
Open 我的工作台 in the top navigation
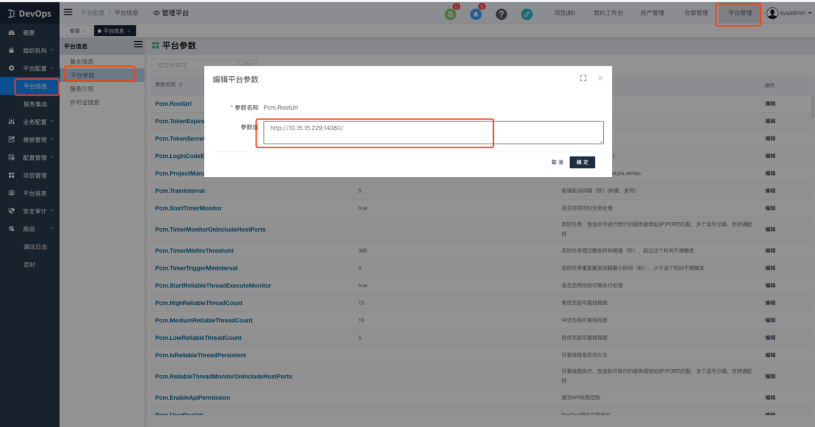click(612, 13)
